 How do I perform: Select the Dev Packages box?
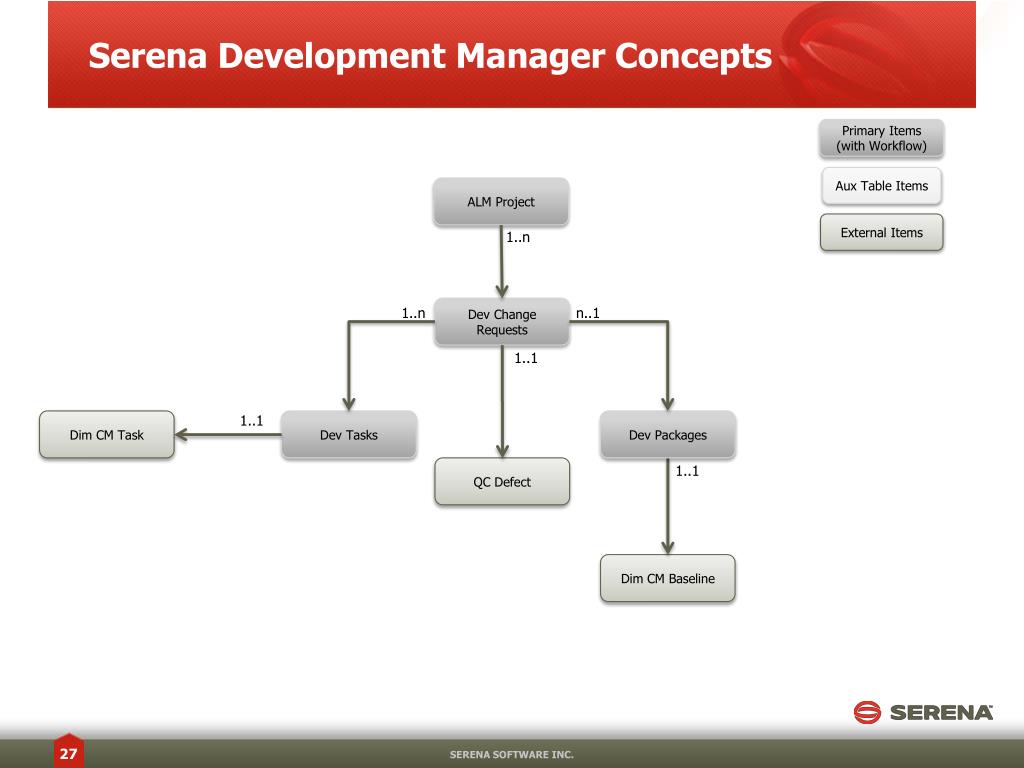pyautogui.click(x=667, y=435)
